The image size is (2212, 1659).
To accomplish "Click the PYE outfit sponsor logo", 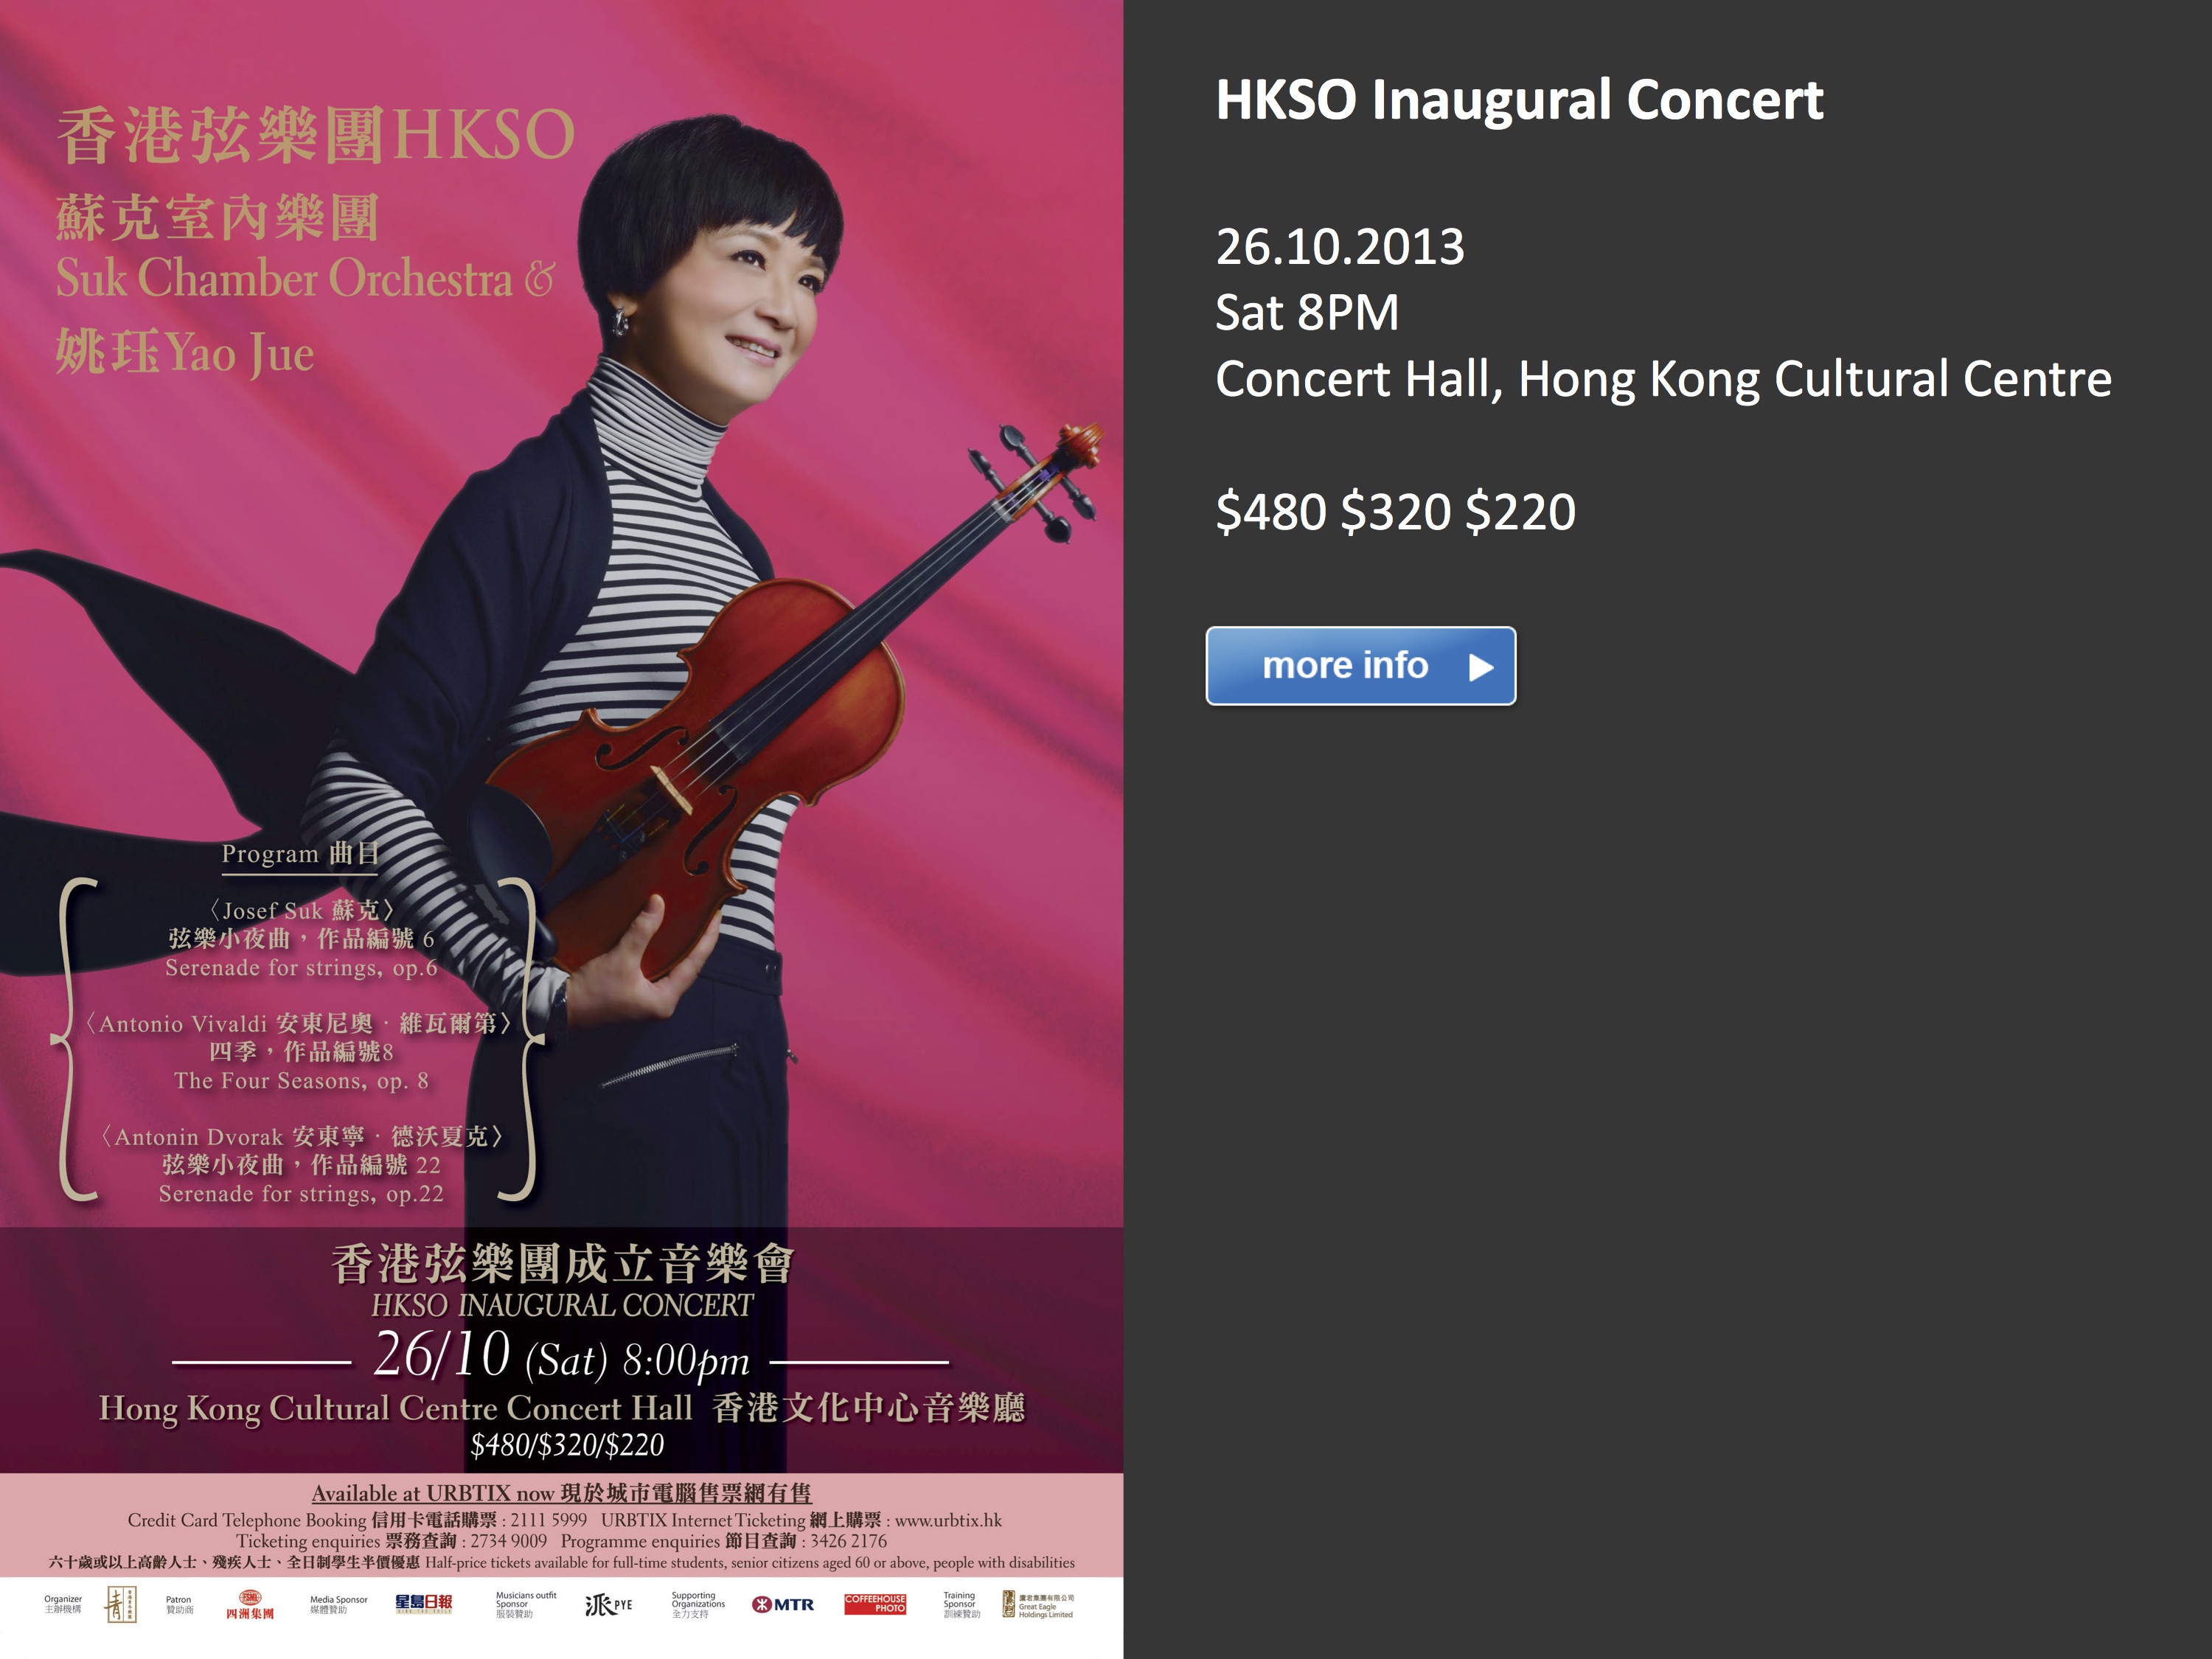I will tap(608, 1605).
